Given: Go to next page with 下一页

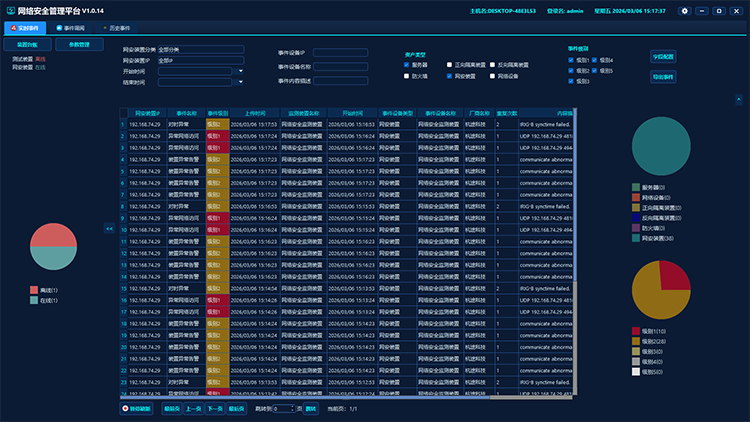Looking at the screenshot, I should 214,409.
